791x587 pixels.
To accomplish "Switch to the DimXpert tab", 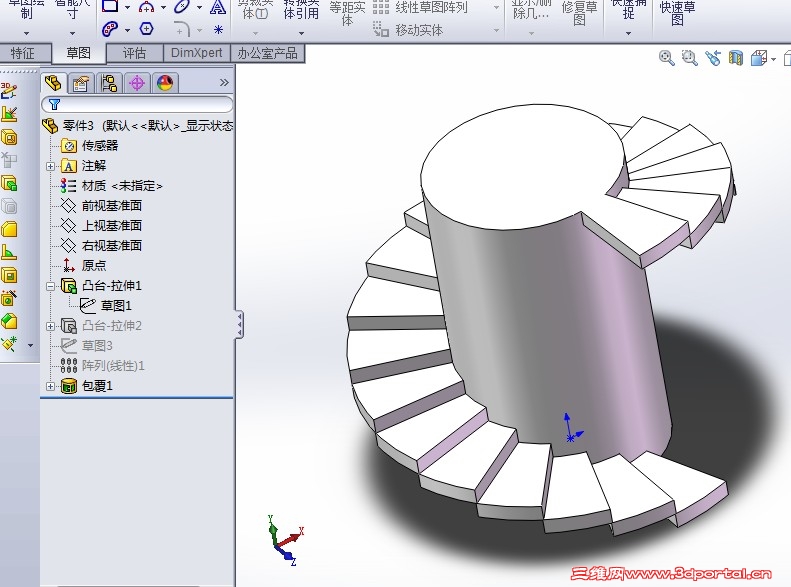I will pos(196,53).
